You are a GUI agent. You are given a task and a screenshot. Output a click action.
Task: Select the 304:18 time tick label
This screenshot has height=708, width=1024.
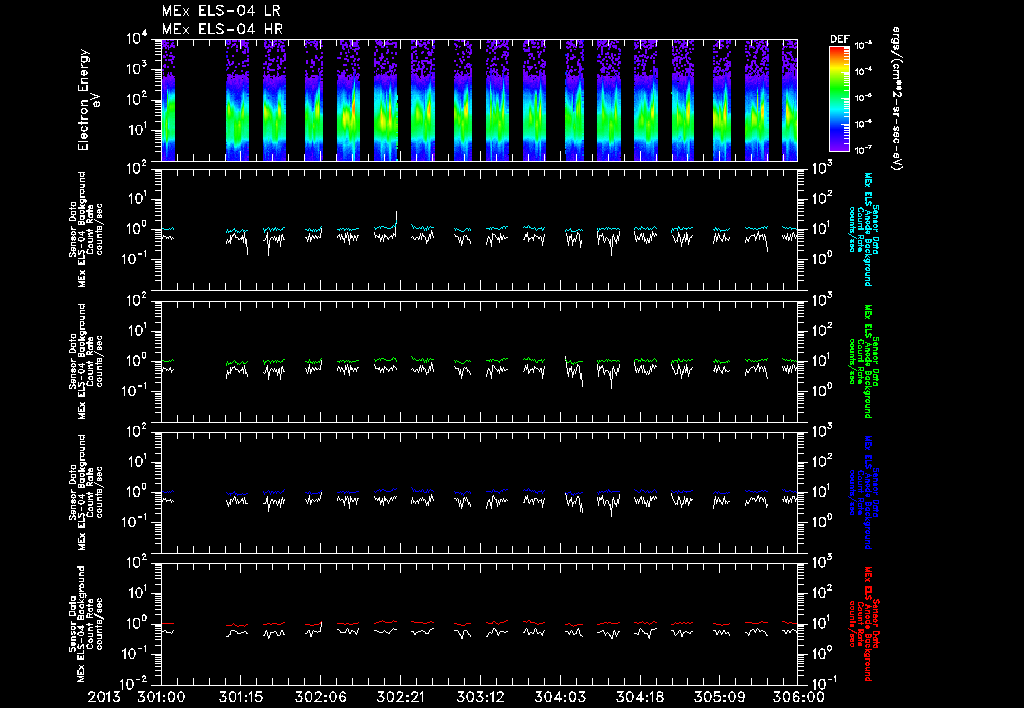(x=639, y=698)
